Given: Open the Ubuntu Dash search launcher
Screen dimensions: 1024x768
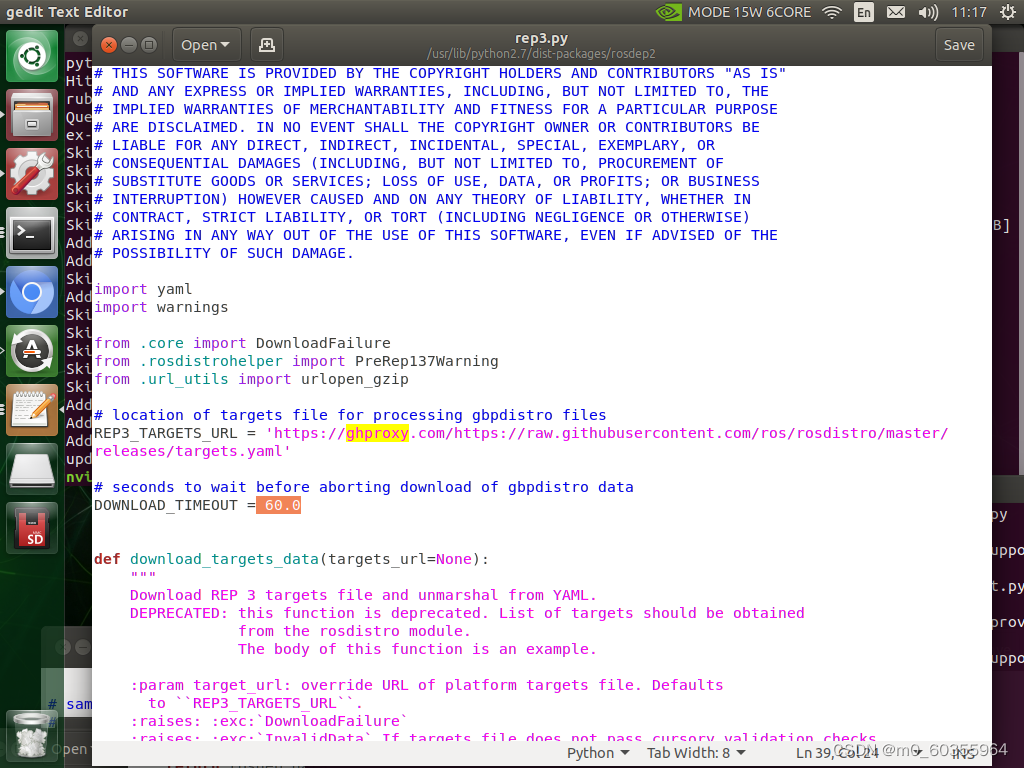Looking at the screenshot, I should [x=31, y=56].
